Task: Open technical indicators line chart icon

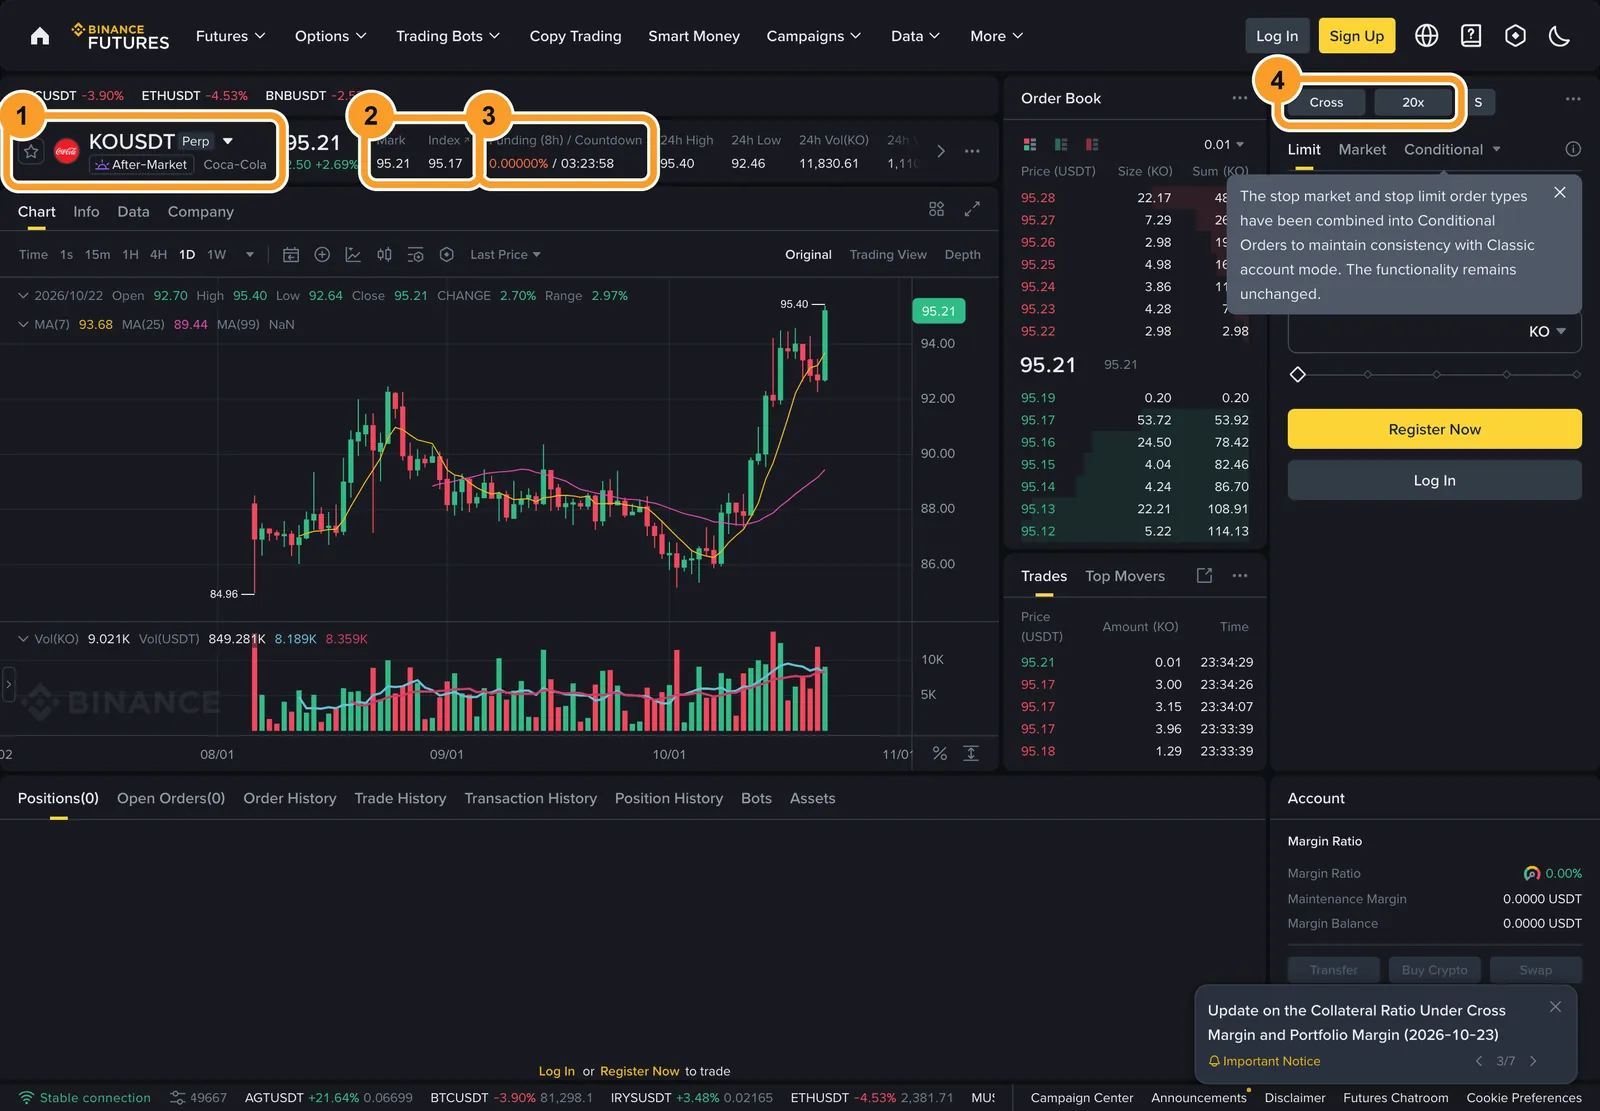Action: click(x=353, y=255)
